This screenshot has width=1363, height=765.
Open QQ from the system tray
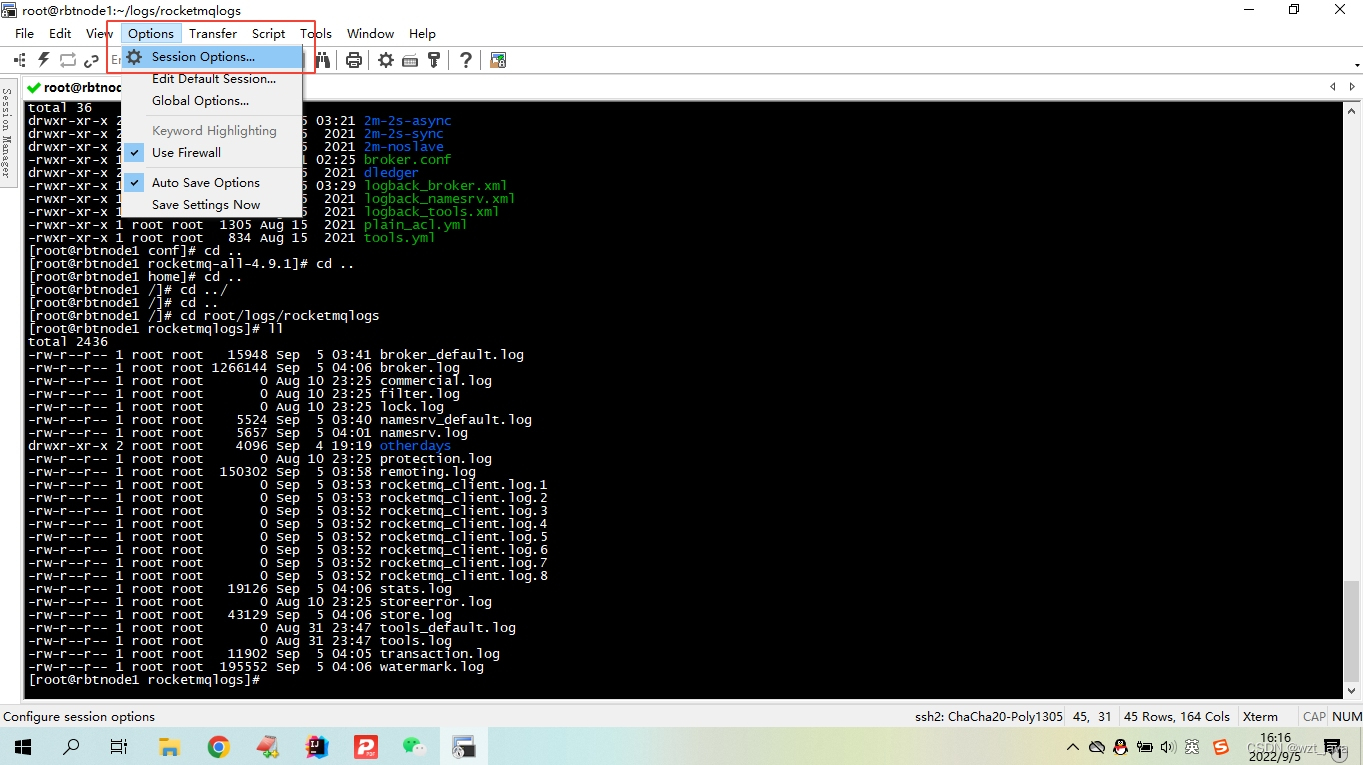tap(1122, 748)
